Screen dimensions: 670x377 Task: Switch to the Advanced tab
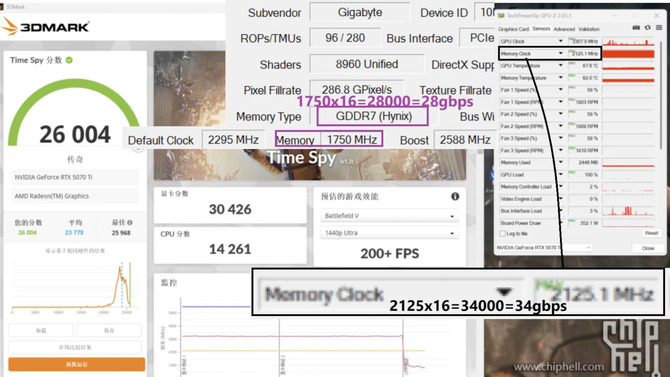[x=564, y=29]
